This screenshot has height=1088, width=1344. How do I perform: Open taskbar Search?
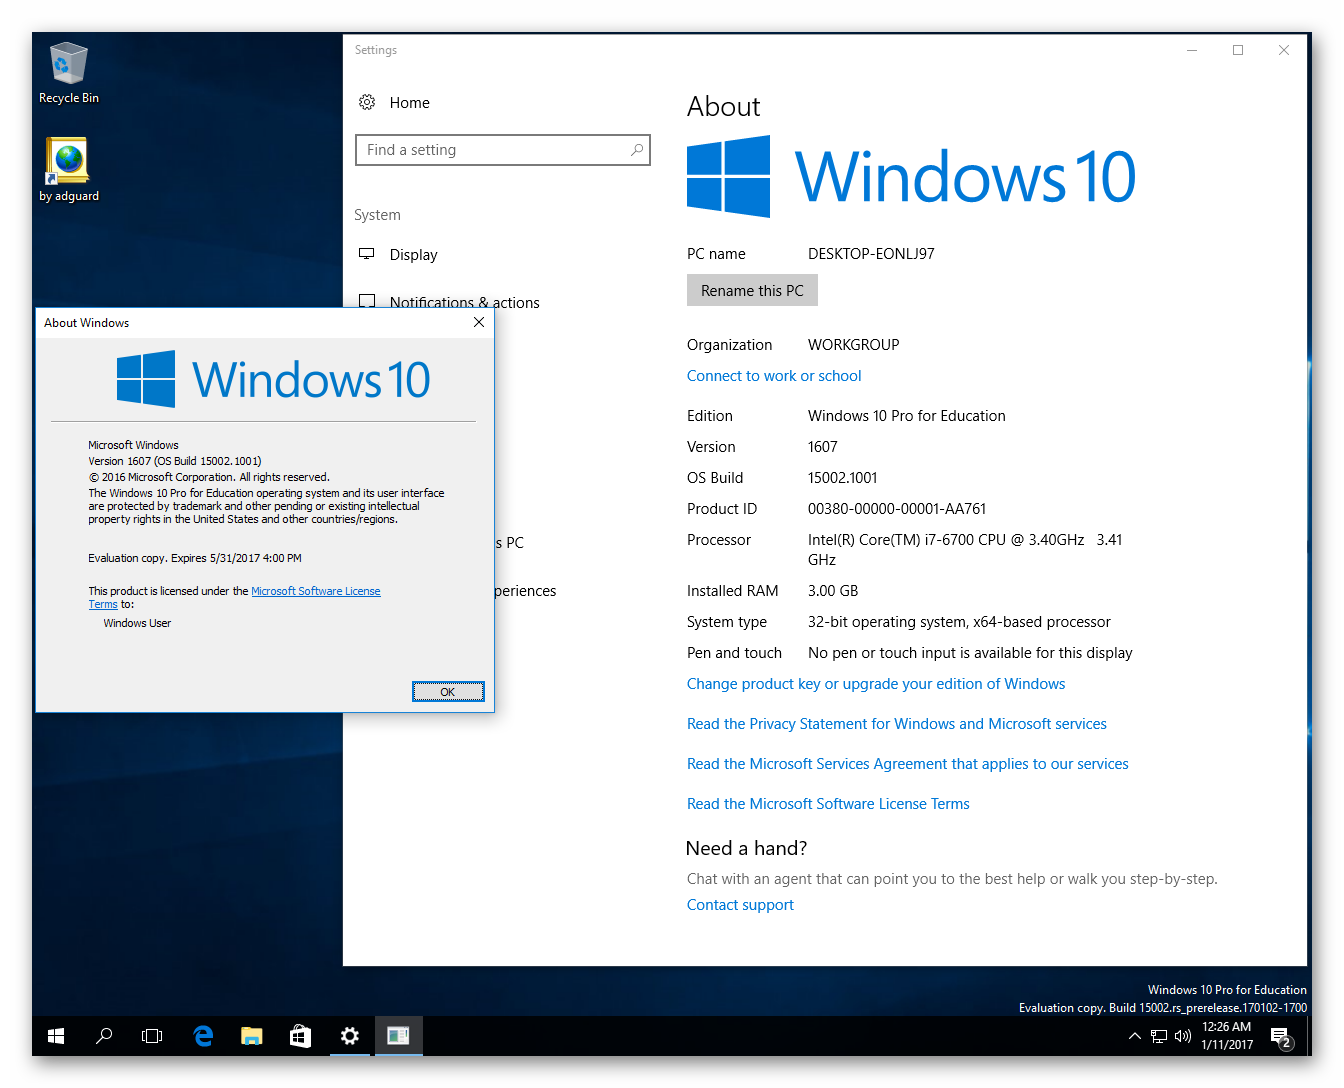pos(104,1036)
